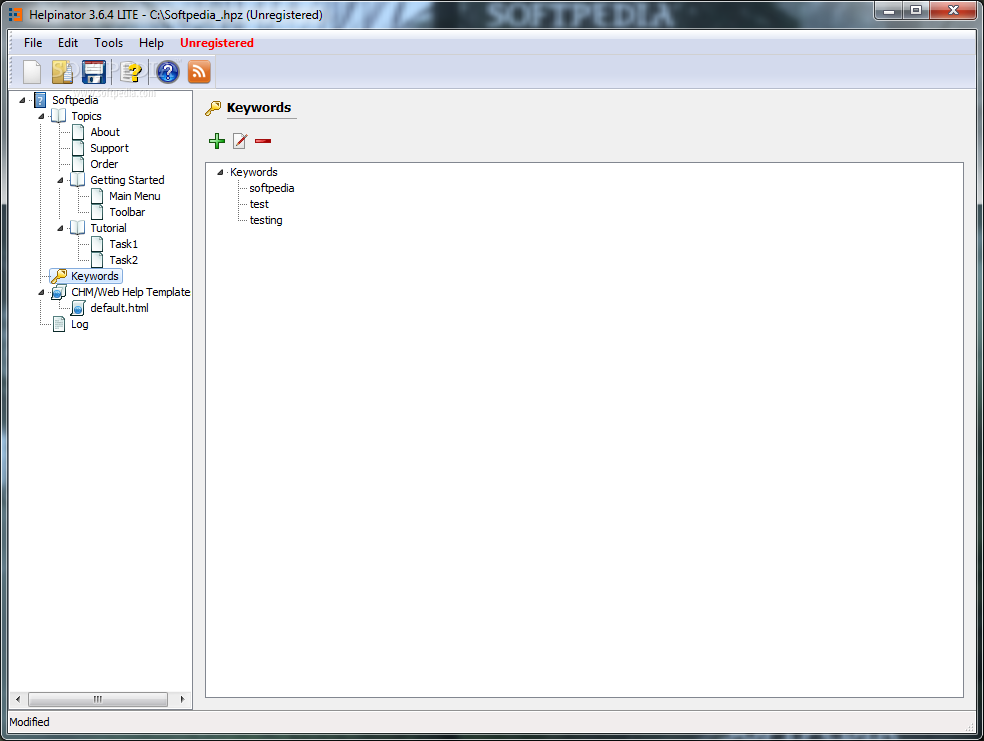Select the About topic
984x741 pixels.
(x=105, y=132)
